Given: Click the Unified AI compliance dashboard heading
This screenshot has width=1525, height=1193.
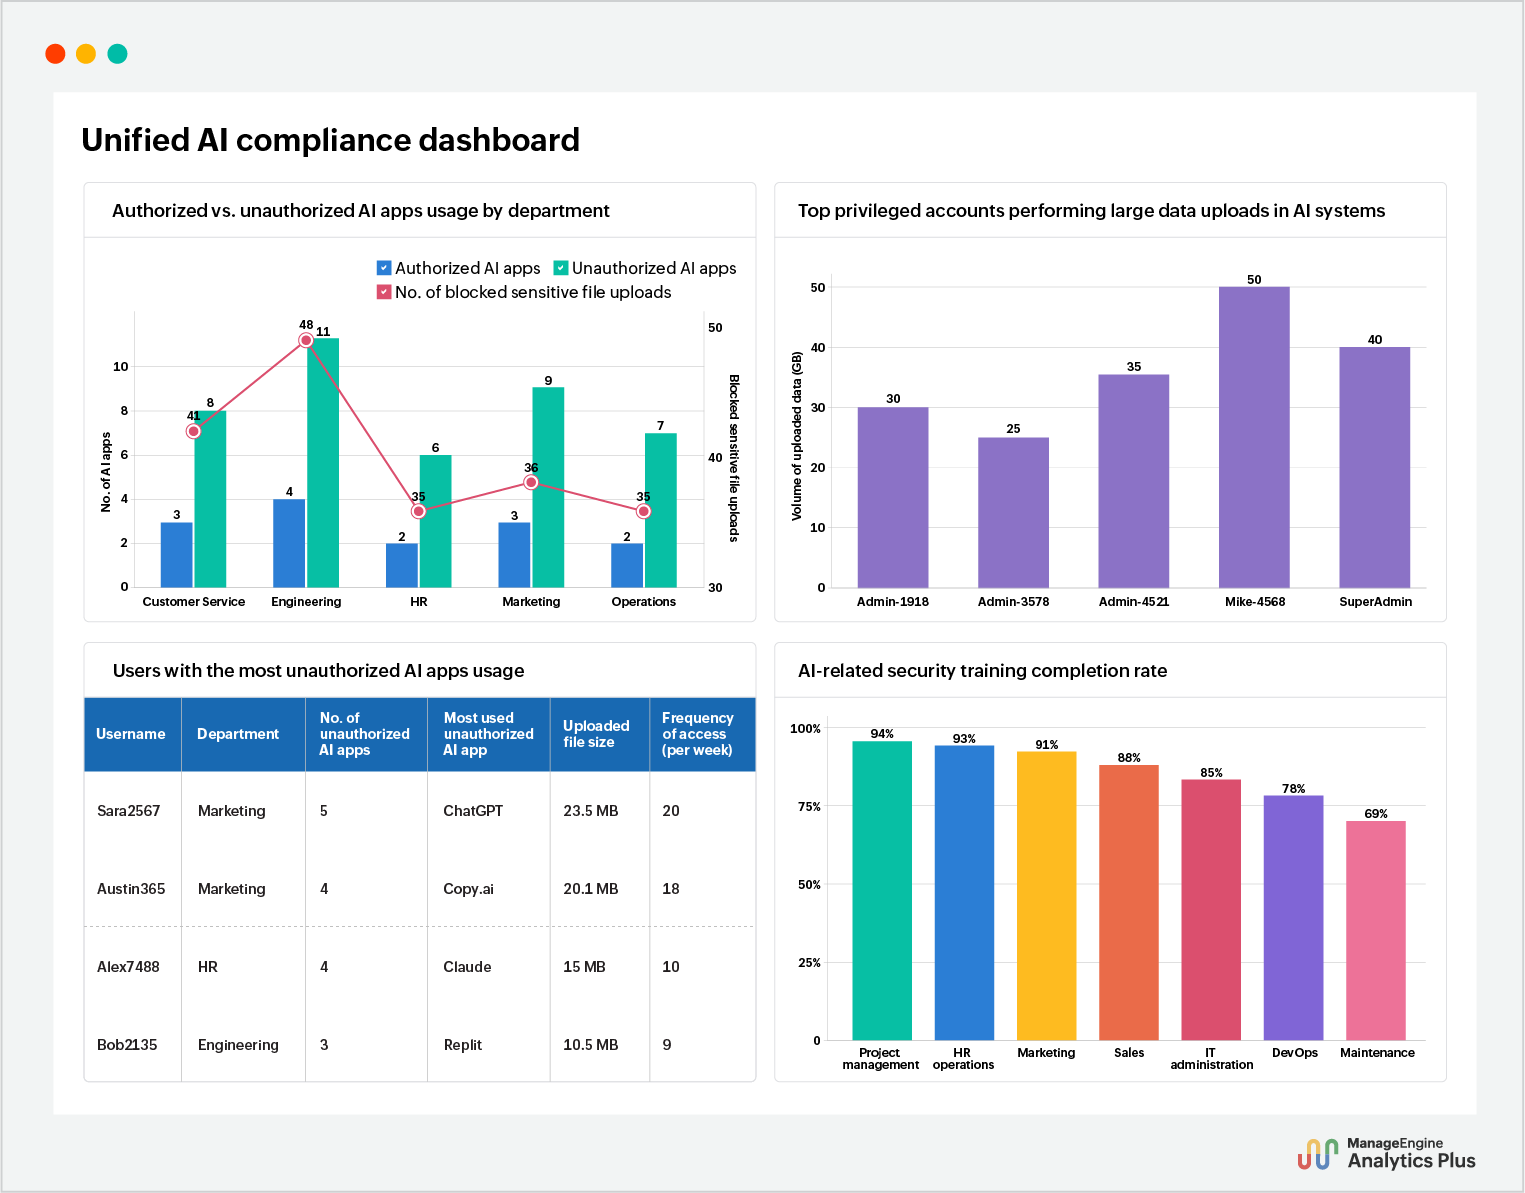Looking at the screenshot, I should (x=330, y=141).
